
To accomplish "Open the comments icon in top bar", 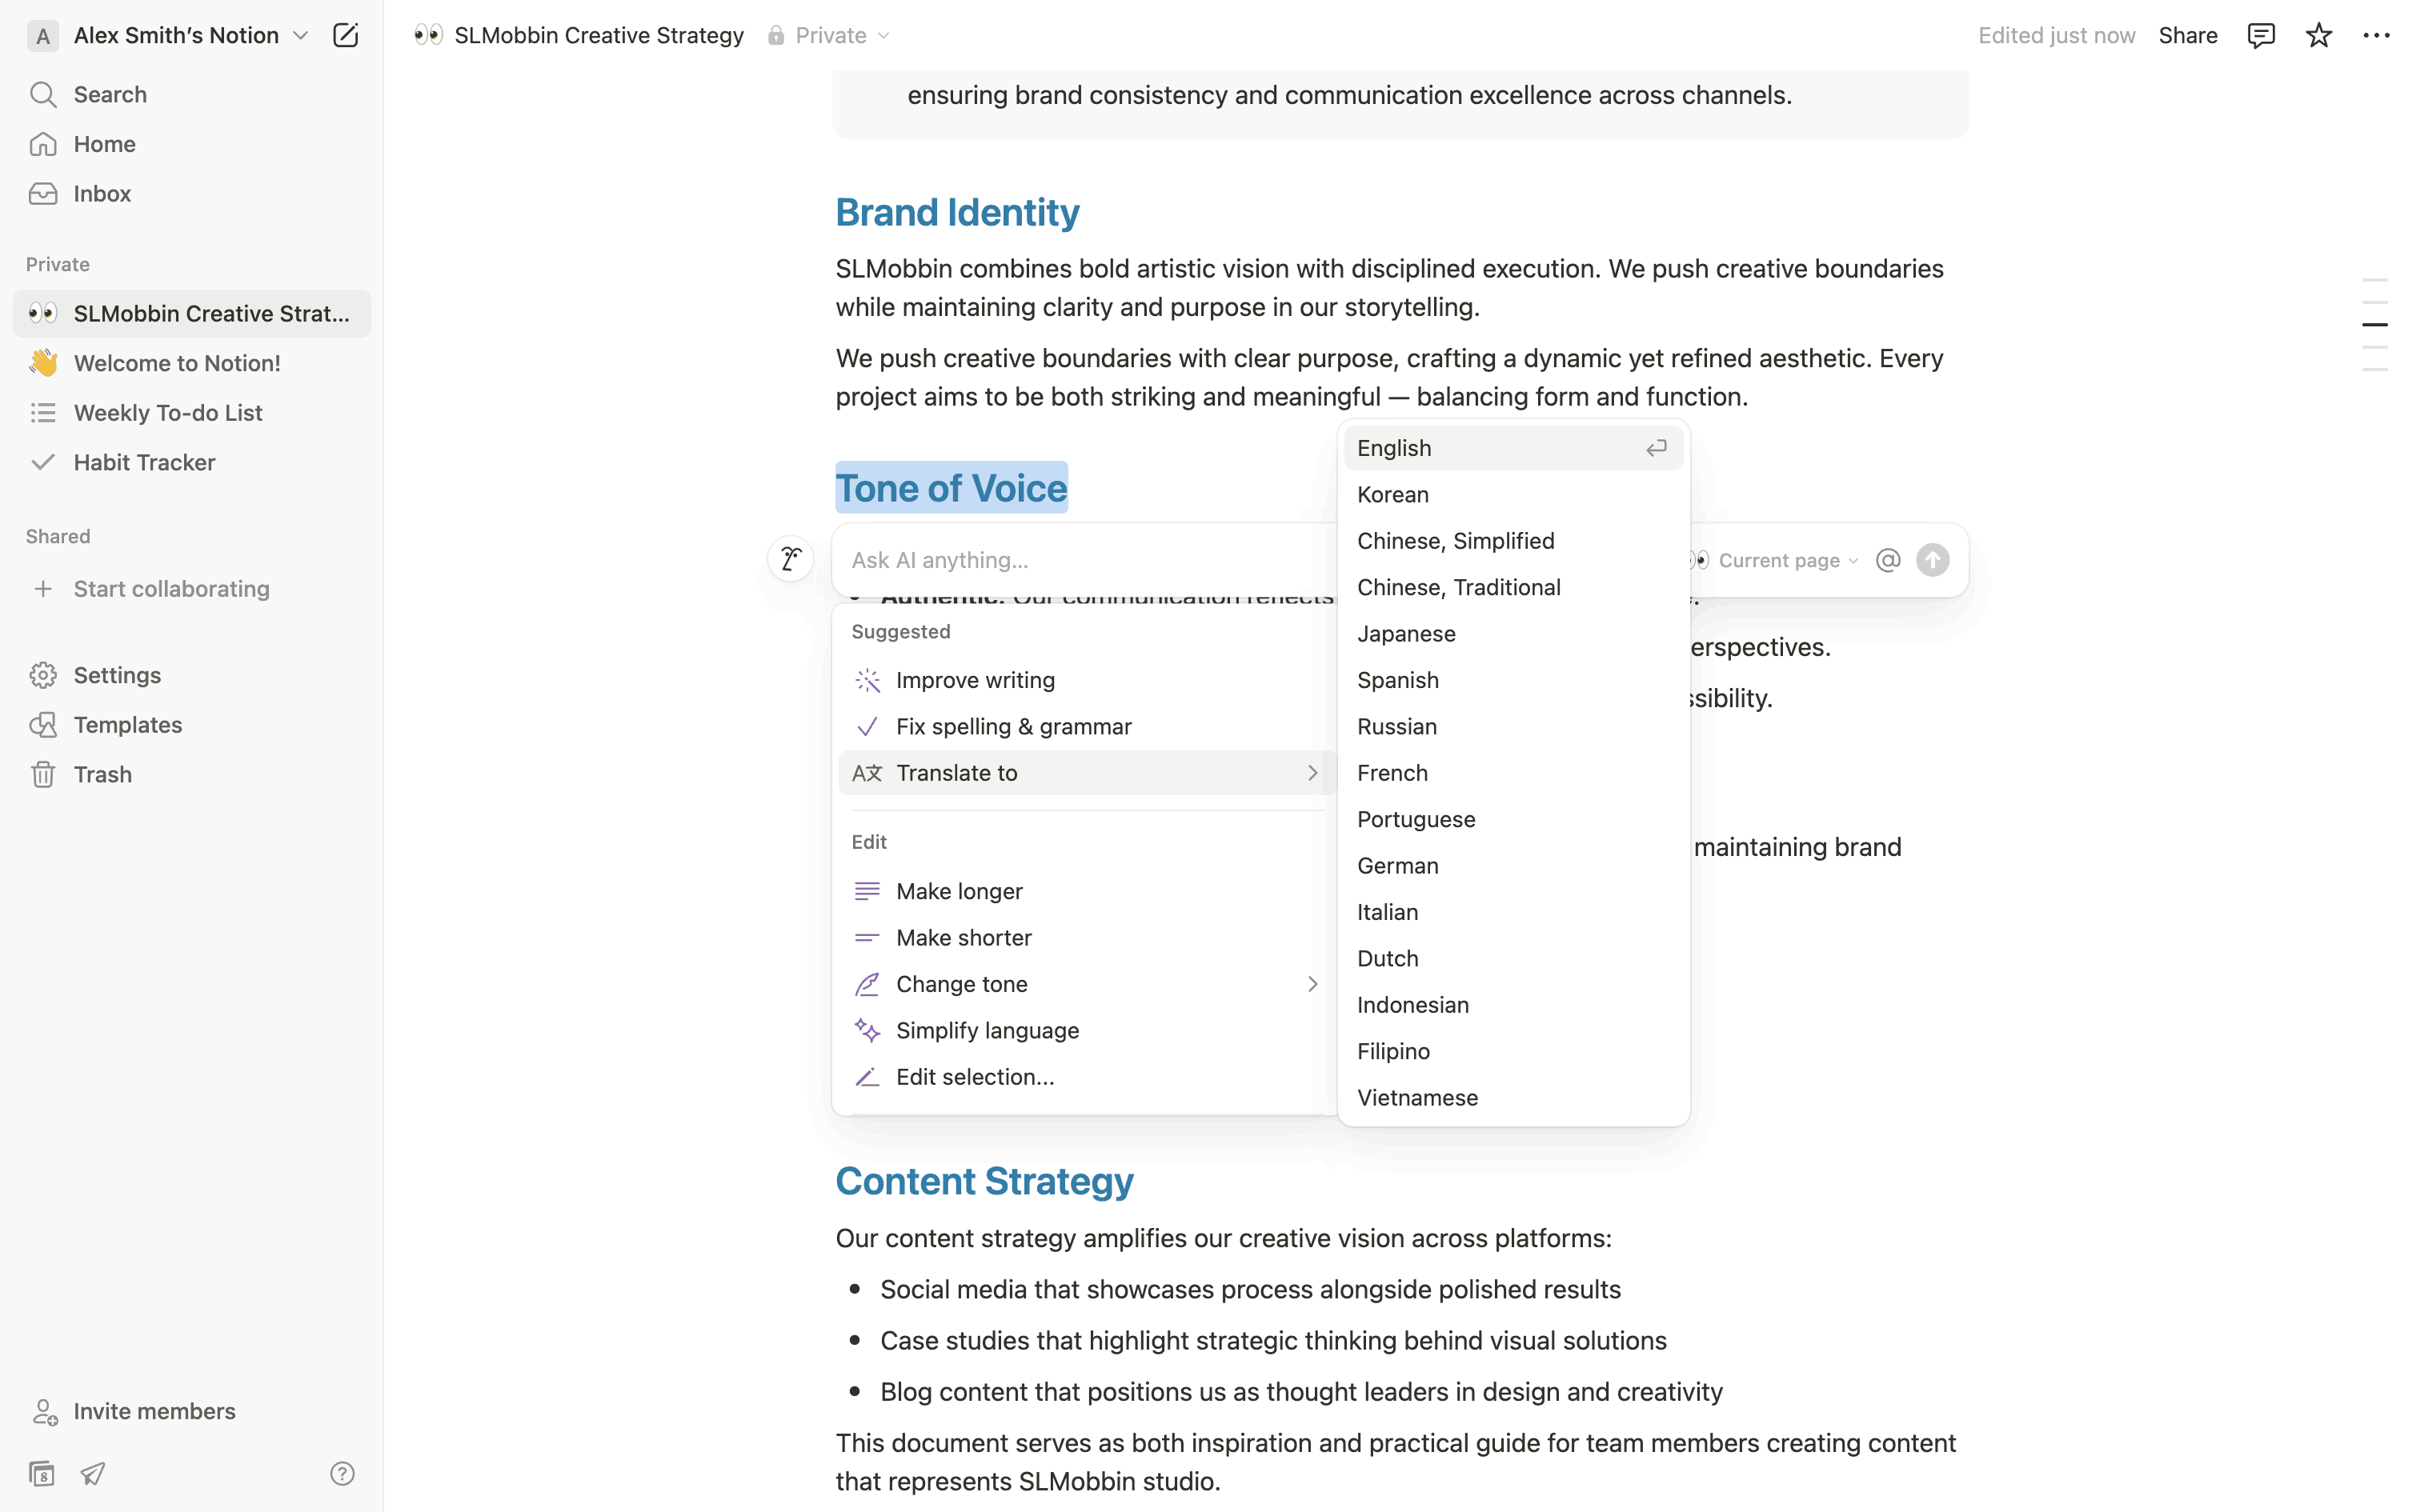I will point(2260,36).
